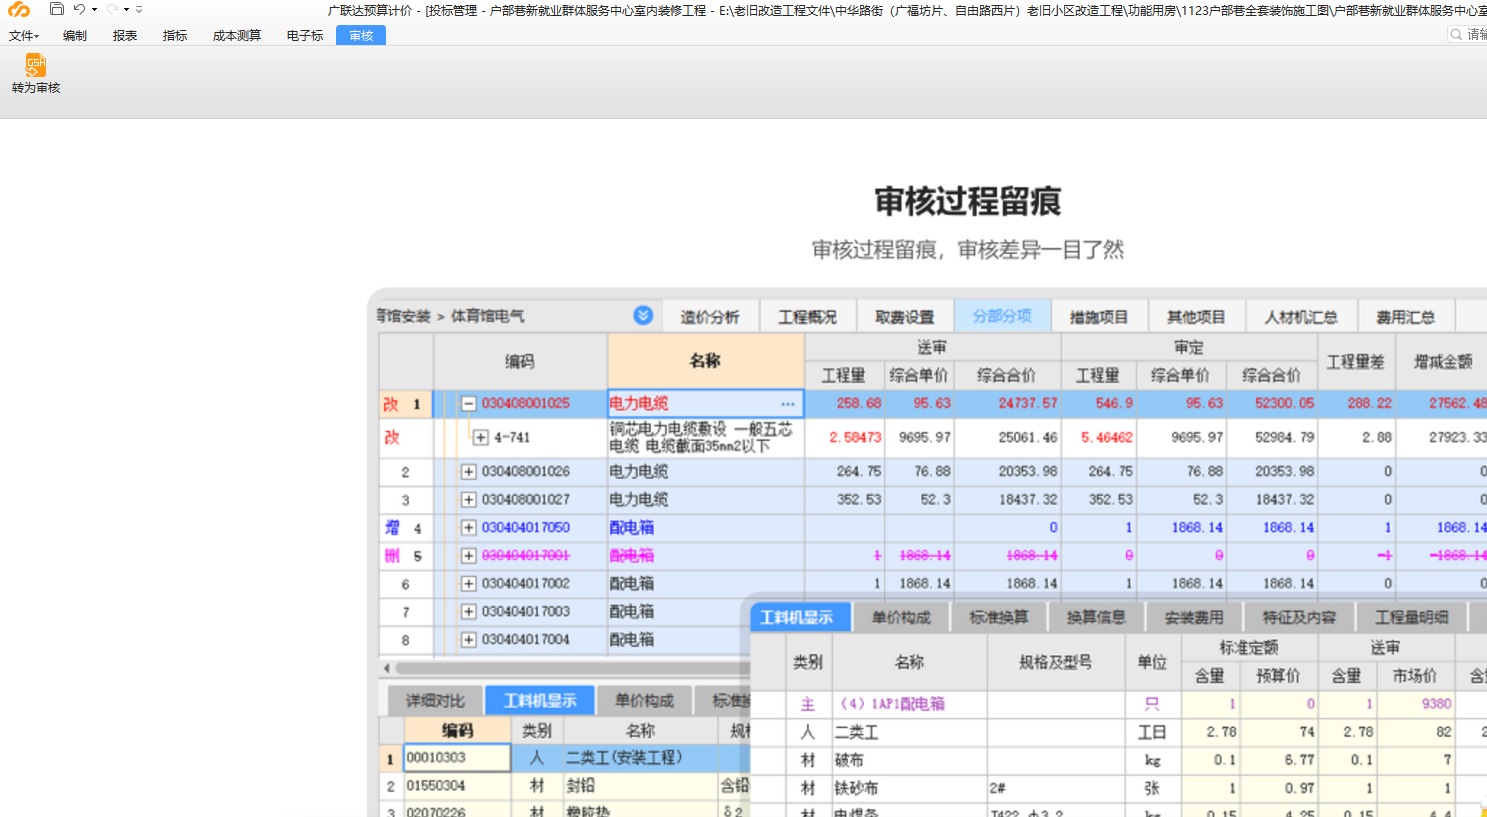Switch to the 编制 ribbon tab
This screenshot has width=1487, height=817.
[x=75, y=35]
